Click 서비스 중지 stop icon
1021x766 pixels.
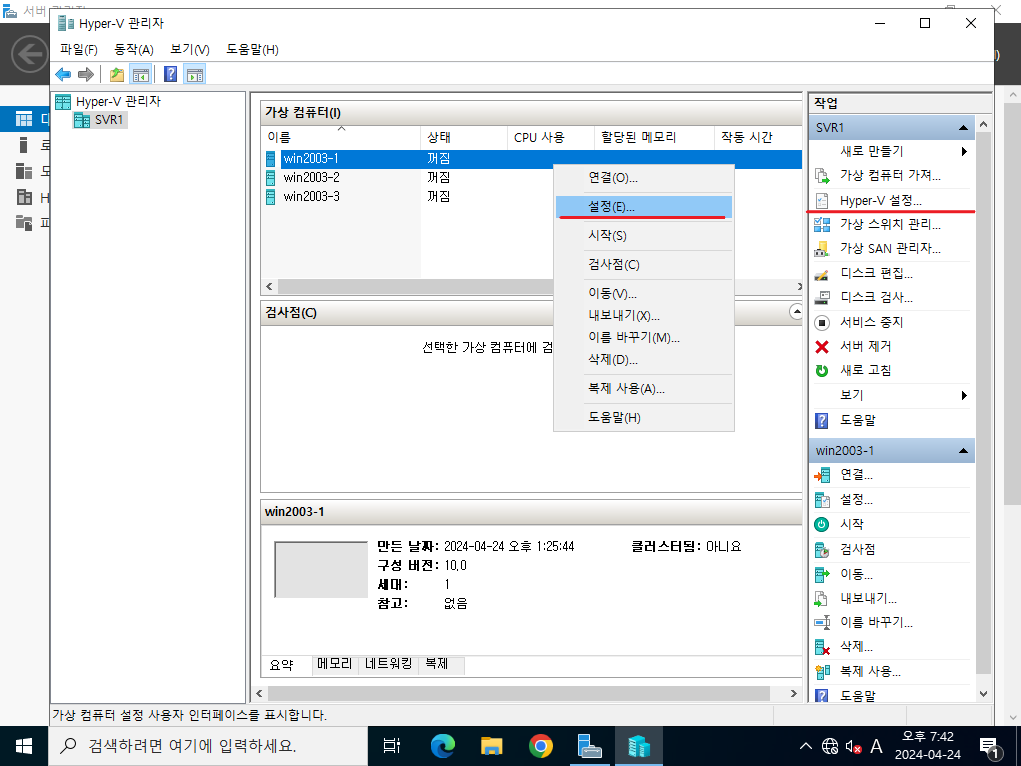822,322
